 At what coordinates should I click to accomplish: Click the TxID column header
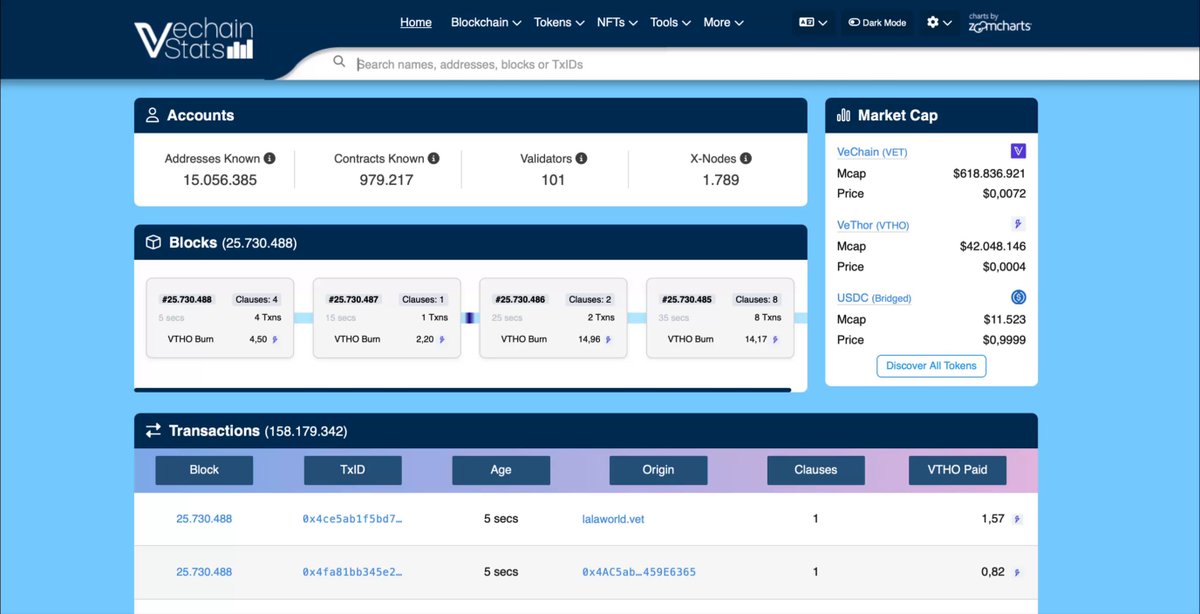[x=352, y=470]
